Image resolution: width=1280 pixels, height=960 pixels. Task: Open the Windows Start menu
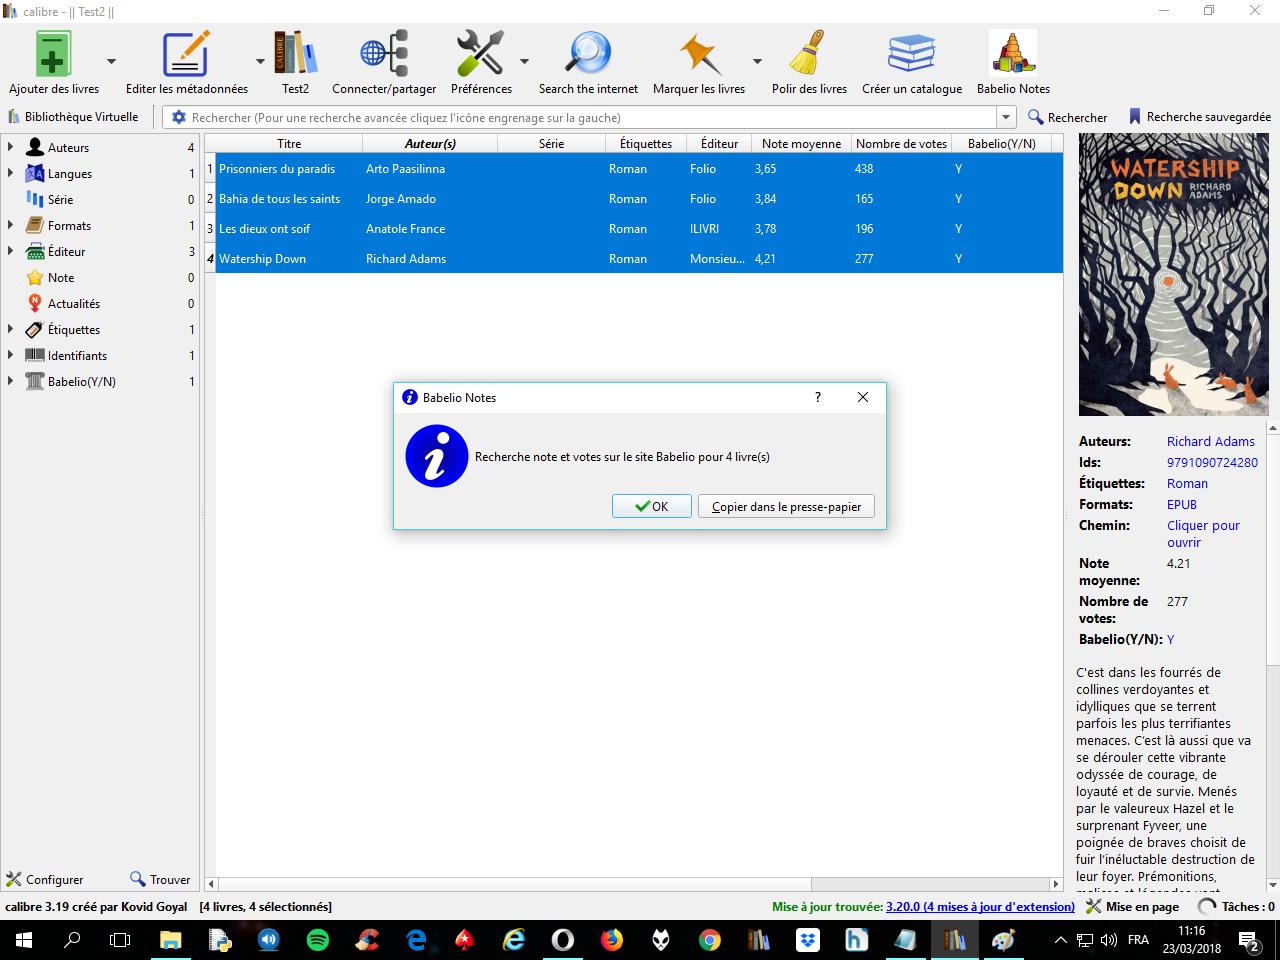pos(23,940)
